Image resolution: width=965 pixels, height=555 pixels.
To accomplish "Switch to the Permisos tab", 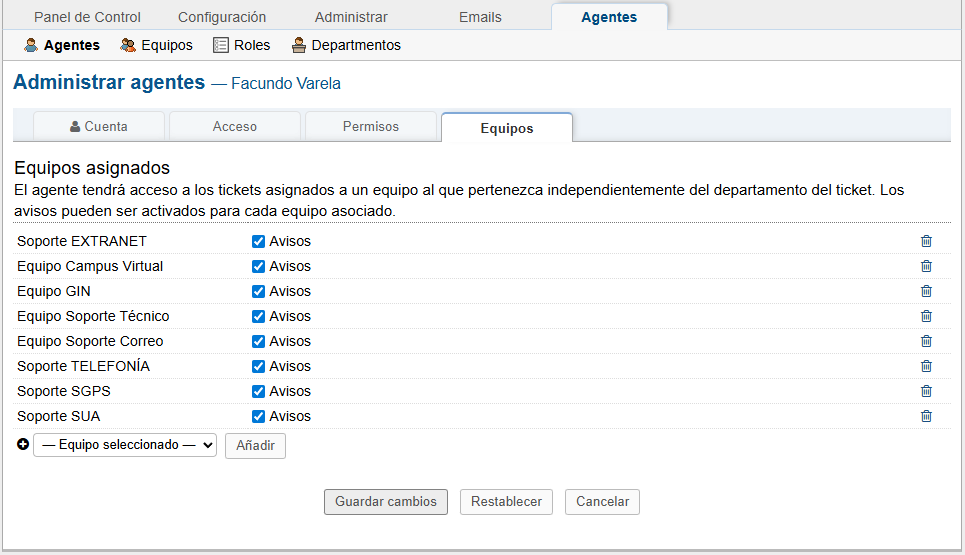I will point(370,127).
